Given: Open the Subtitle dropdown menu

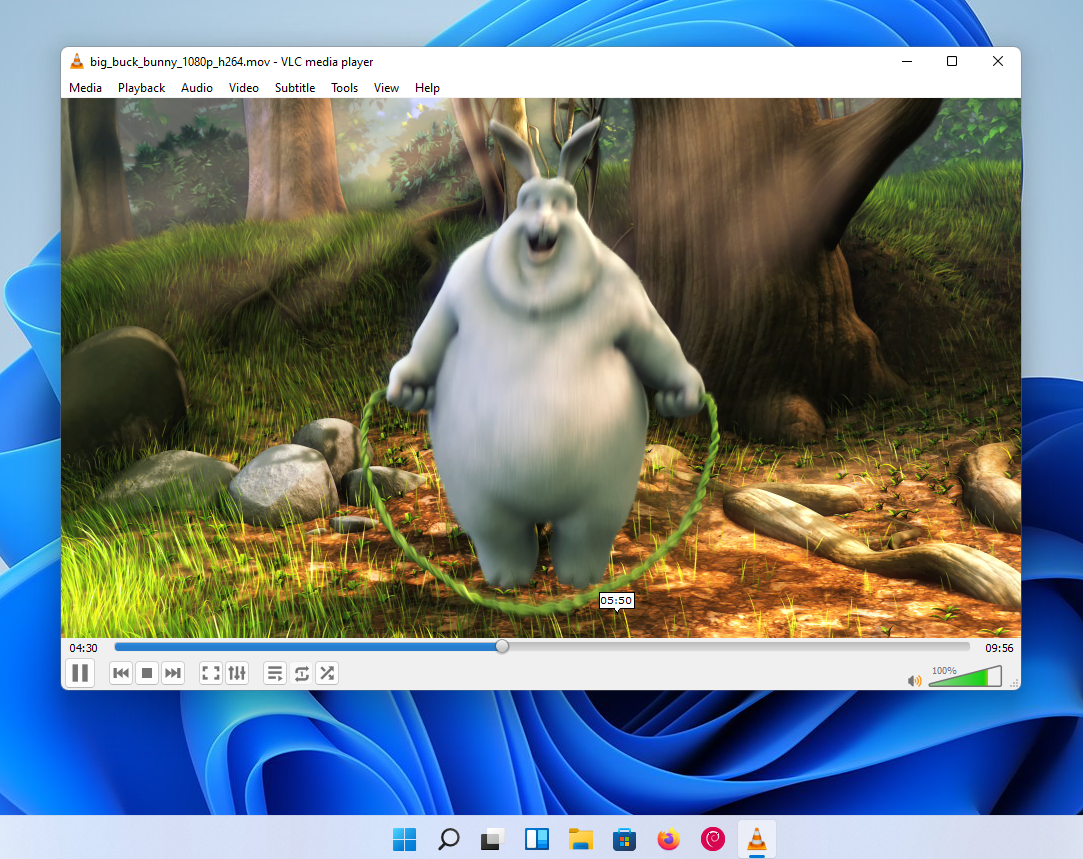Looking at the screenshot, I should pyautogui.click(x=294, y=88).
